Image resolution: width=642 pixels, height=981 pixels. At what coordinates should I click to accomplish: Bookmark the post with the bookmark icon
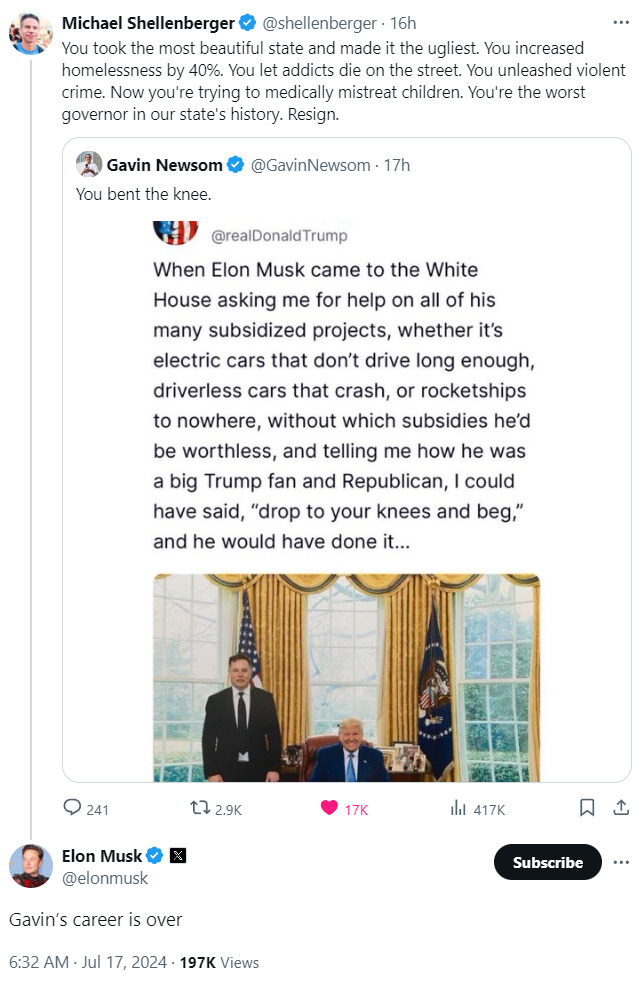pyautogui.click(x=587, y=808)
